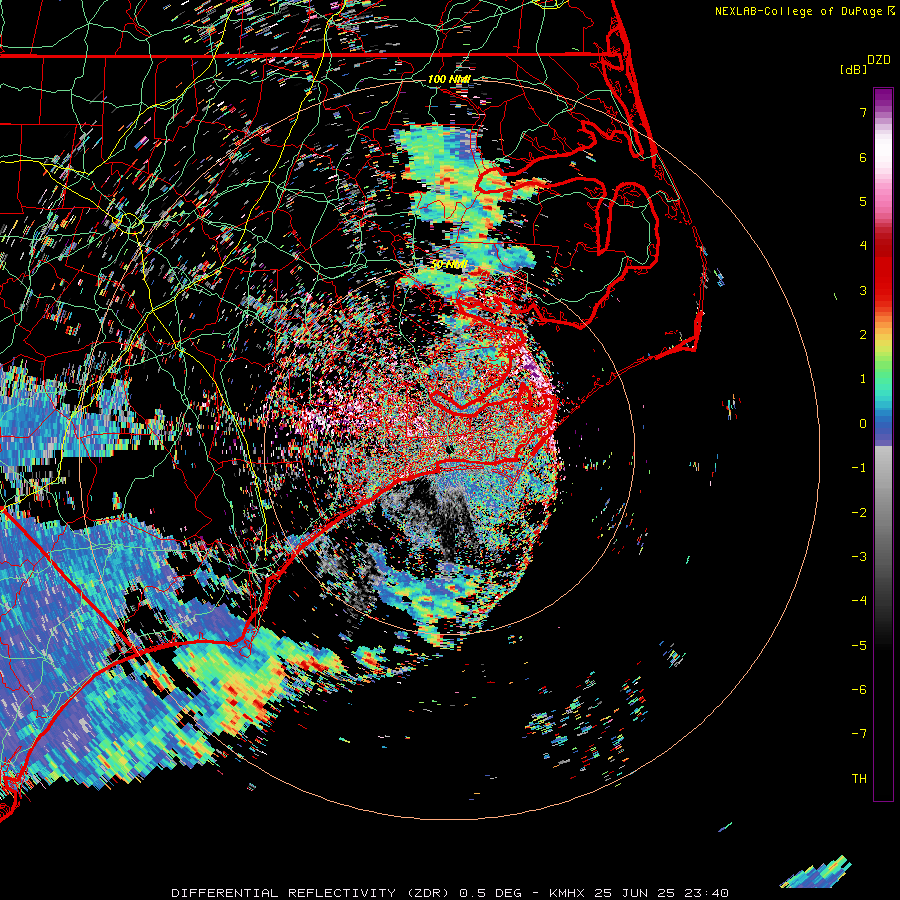Click the positive 7 dB scale label
Viewport: 900px width, 900px height.
[863, 112]
